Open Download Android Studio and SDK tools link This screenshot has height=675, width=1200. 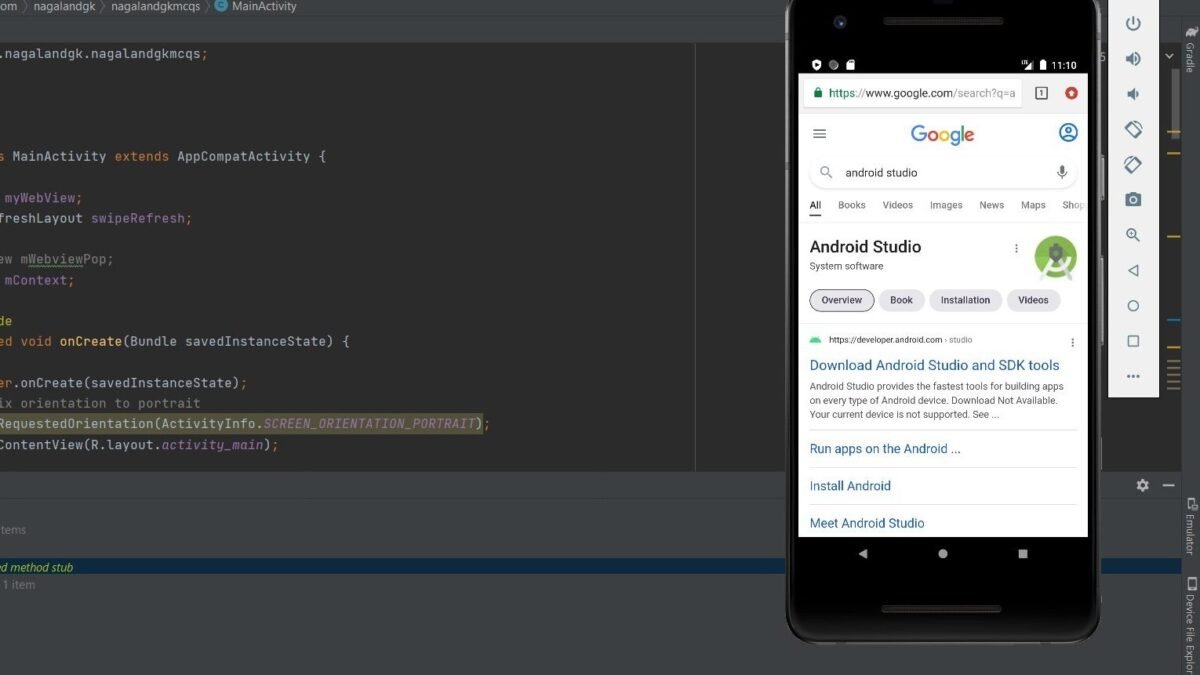pos(934,365)
